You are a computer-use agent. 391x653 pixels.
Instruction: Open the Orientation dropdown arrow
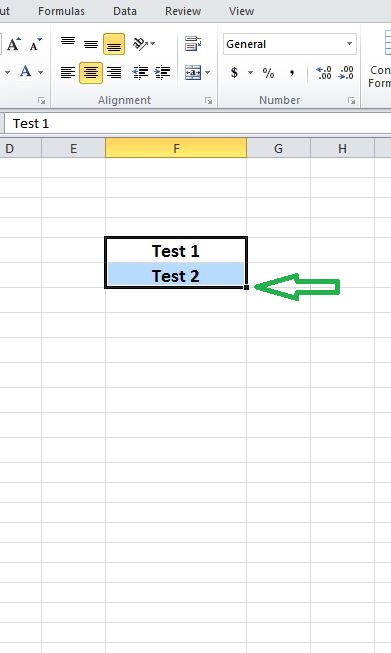click(152, 43)
